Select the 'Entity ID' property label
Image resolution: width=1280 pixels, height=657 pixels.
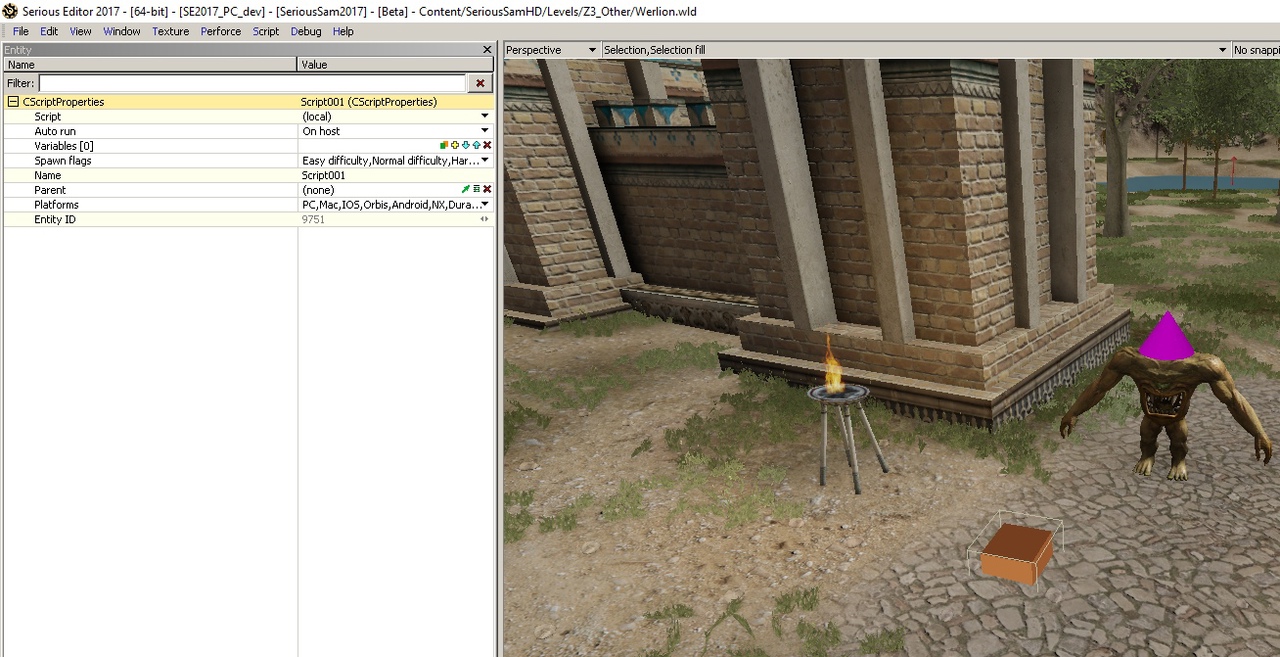coord(55,219)
